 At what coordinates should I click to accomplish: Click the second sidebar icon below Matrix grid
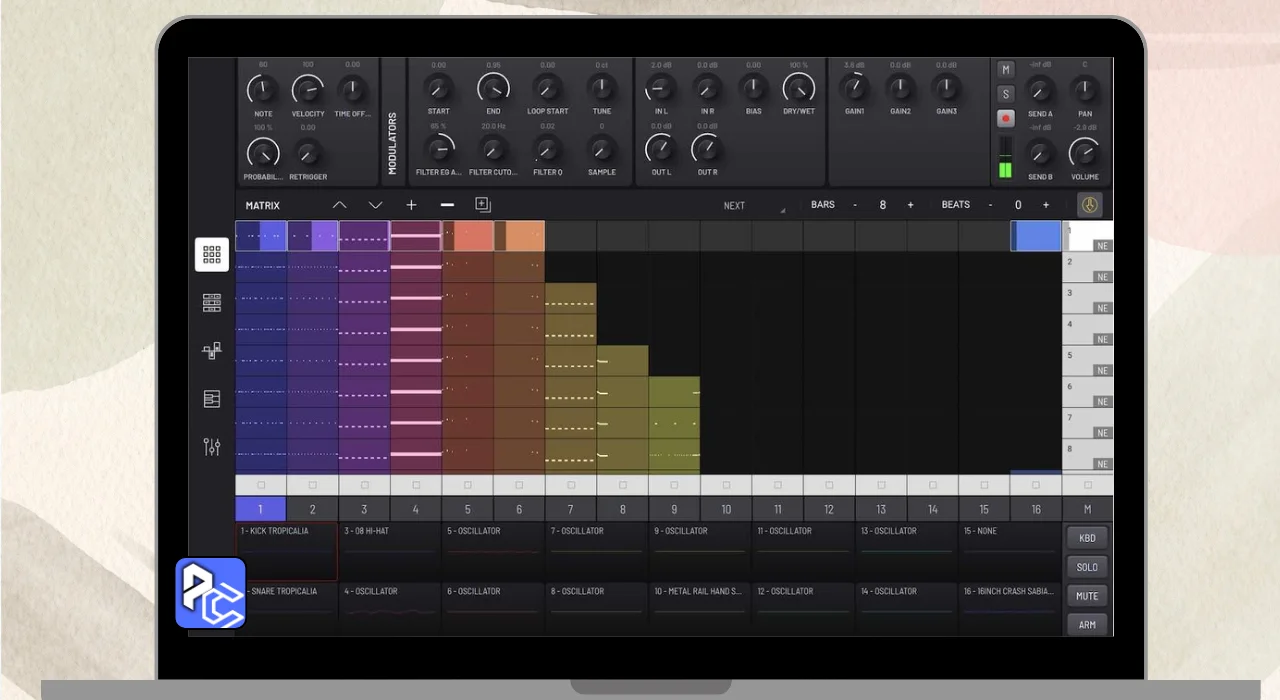coord(212,302)
